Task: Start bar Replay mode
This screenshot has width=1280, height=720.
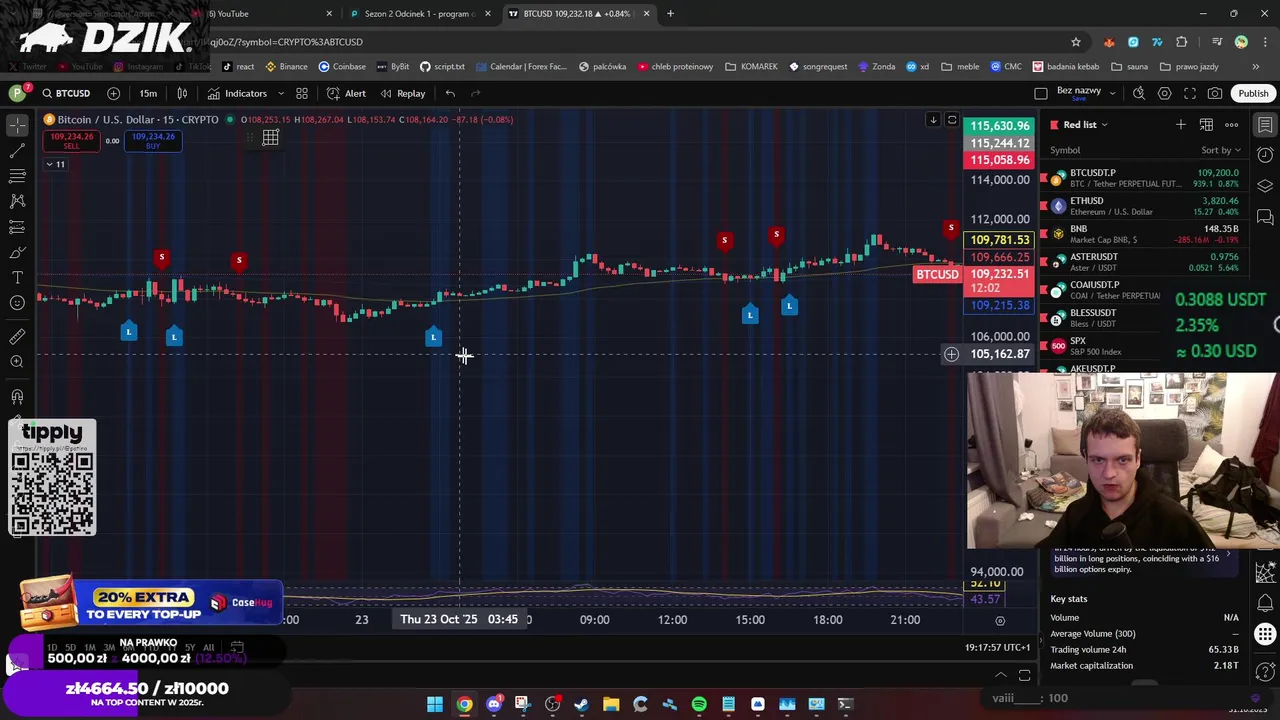Action: coord(402,93)
